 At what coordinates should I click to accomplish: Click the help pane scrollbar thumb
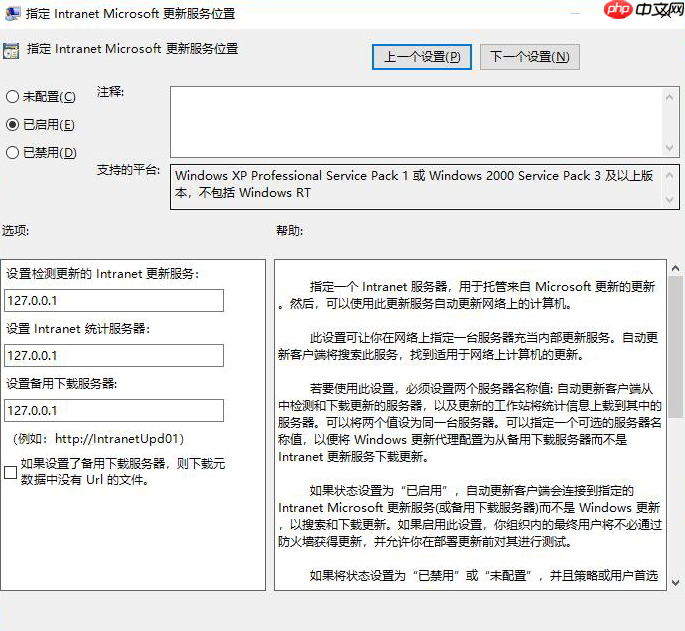(675, 347)
